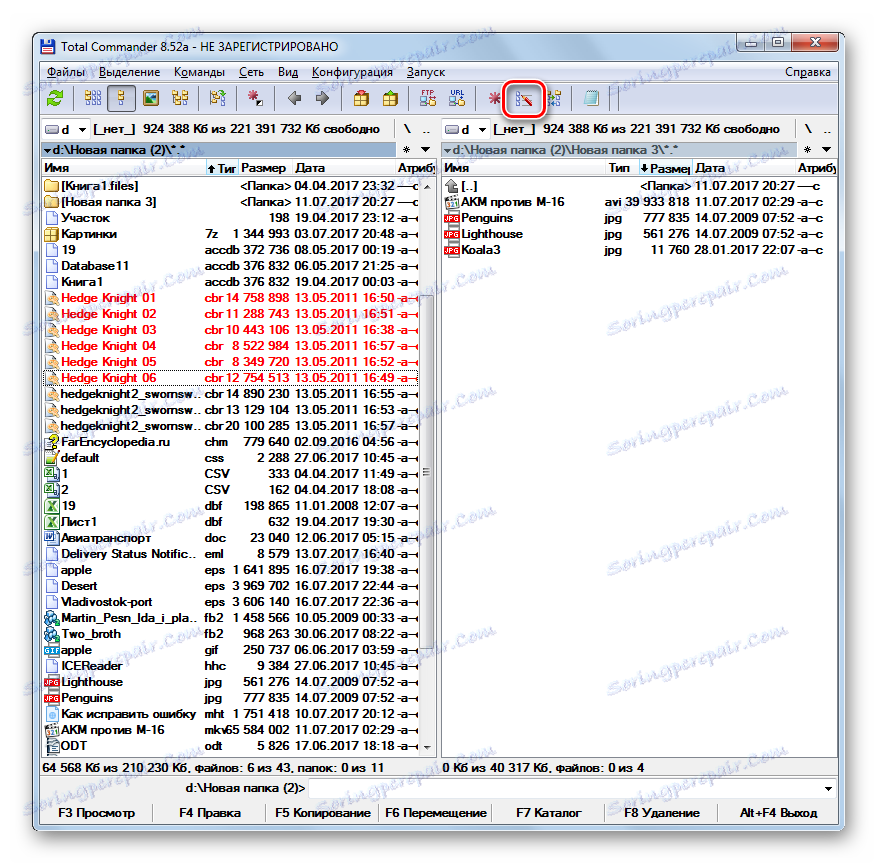This screenshot has width=878, height=864.
Task: Expand left panel directory history arrow
Action: (426, 150)
